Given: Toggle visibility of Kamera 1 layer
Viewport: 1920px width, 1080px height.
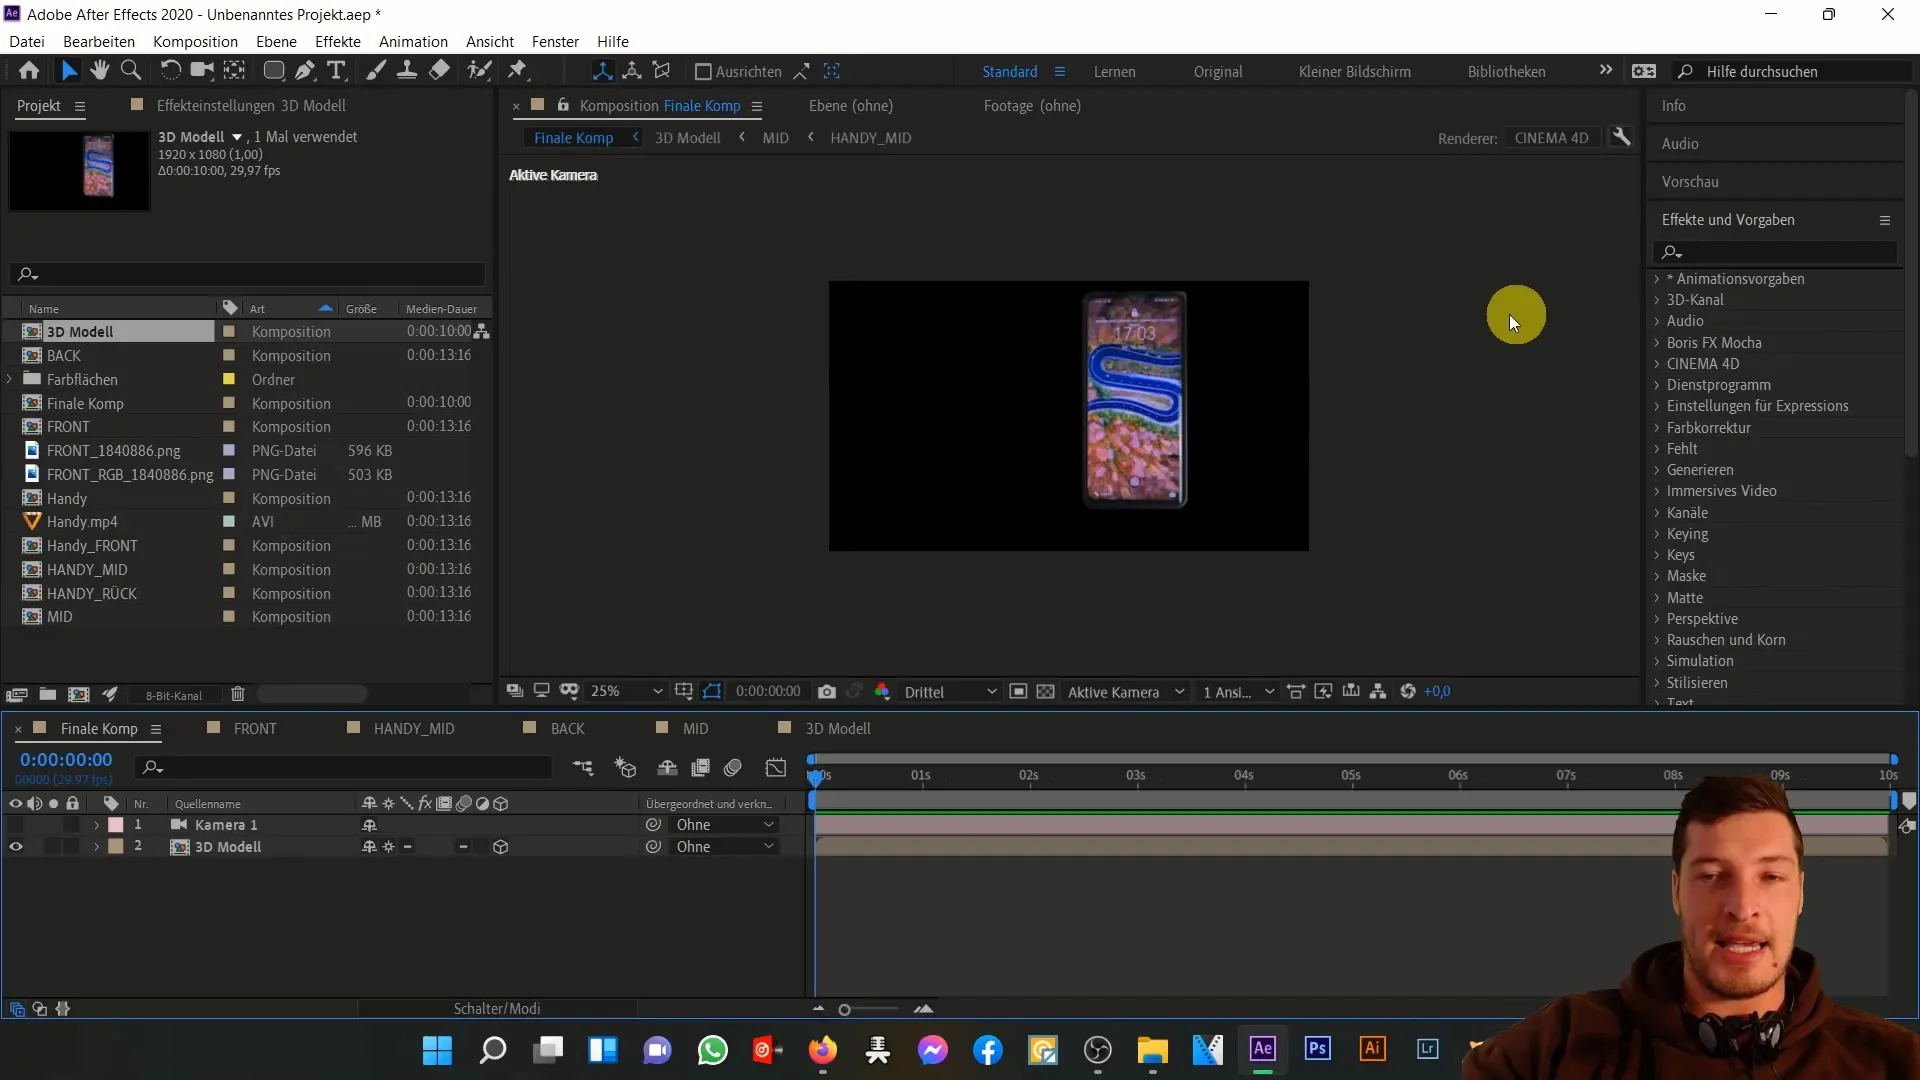Looking at the screenshot, I should tap(15, 824).
